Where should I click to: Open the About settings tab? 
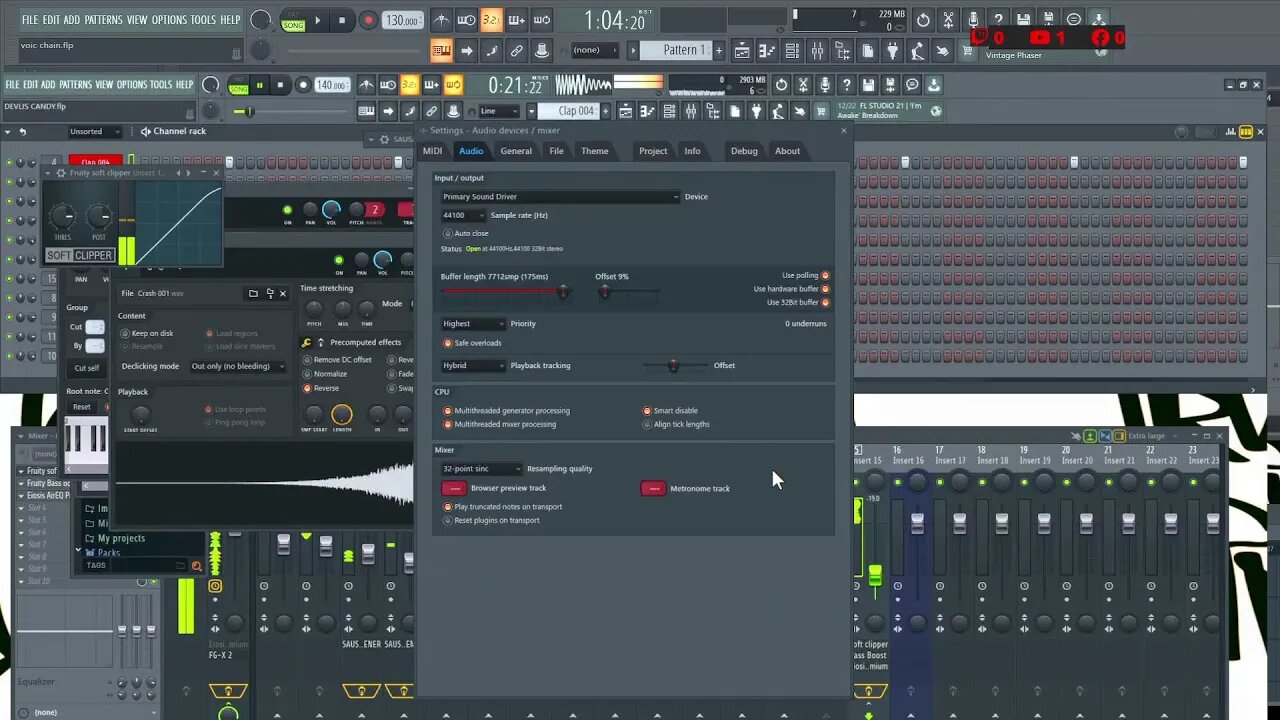pyautogui.click(x=787, y=151)
